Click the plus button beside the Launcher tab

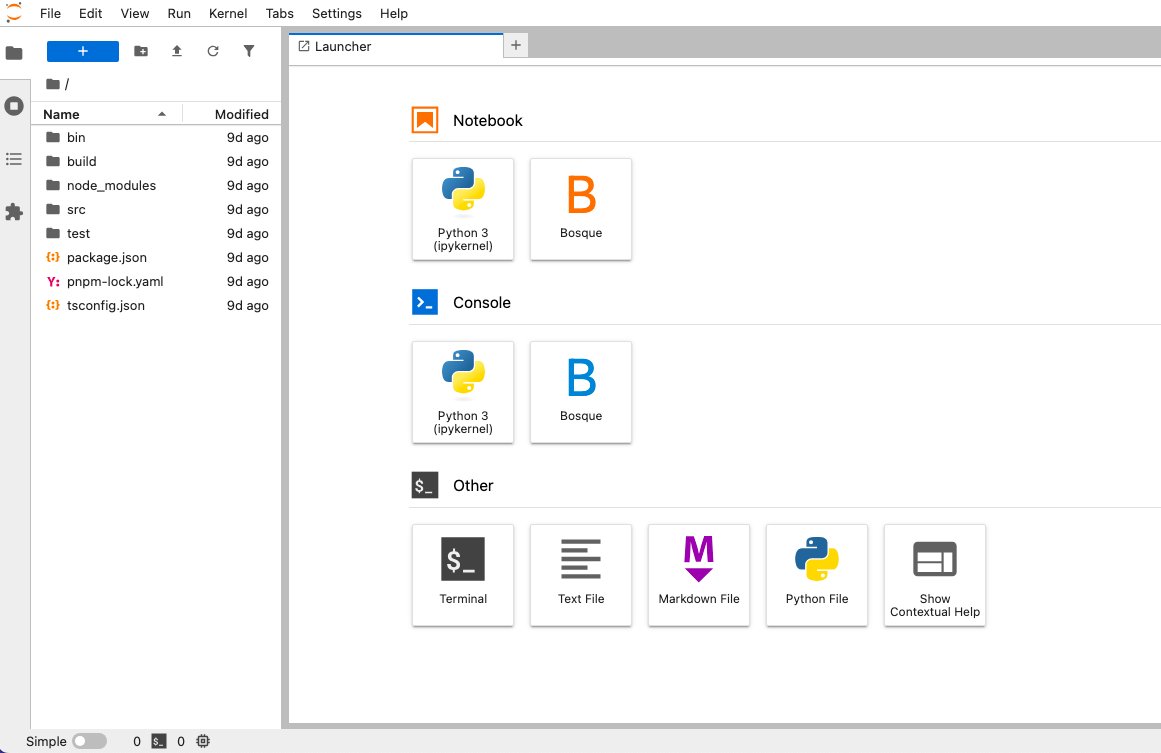tap(516, 46)
